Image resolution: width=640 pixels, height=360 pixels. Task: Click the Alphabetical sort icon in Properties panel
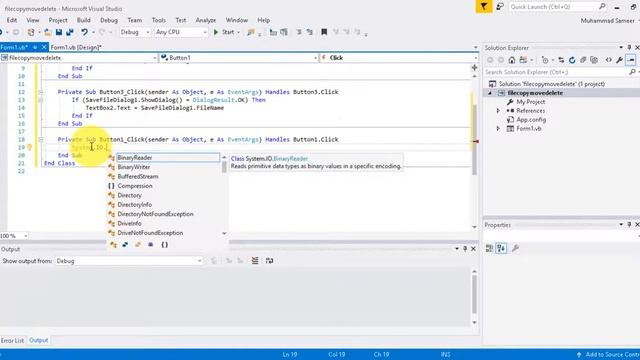click(501, 248)
